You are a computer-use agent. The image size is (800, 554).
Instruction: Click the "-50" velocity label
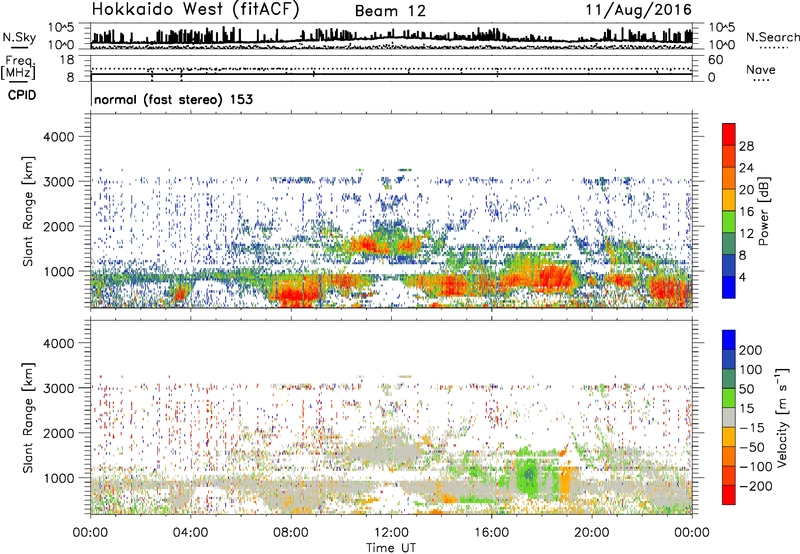click(751, 447)
